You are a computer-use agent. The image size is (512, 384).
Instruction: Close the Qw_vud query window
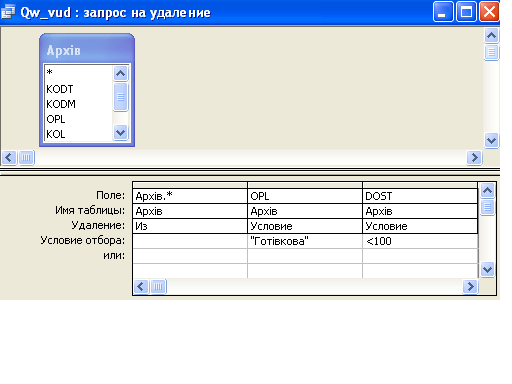point(489,12)
